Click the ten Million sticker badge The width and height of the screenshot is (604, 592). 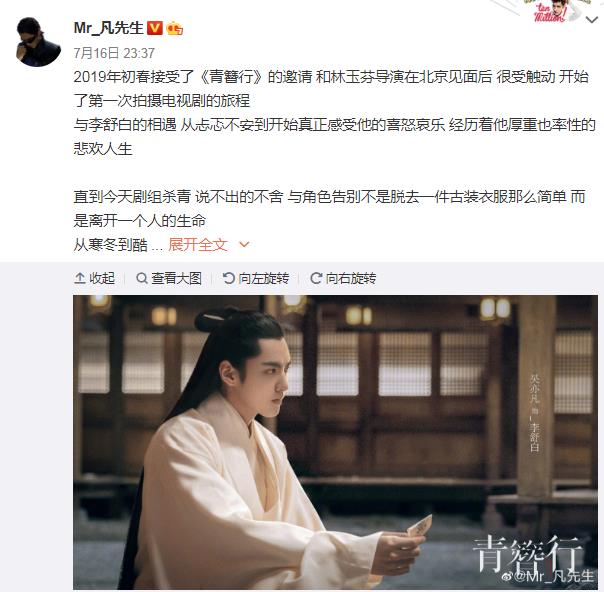coord(553,12)
